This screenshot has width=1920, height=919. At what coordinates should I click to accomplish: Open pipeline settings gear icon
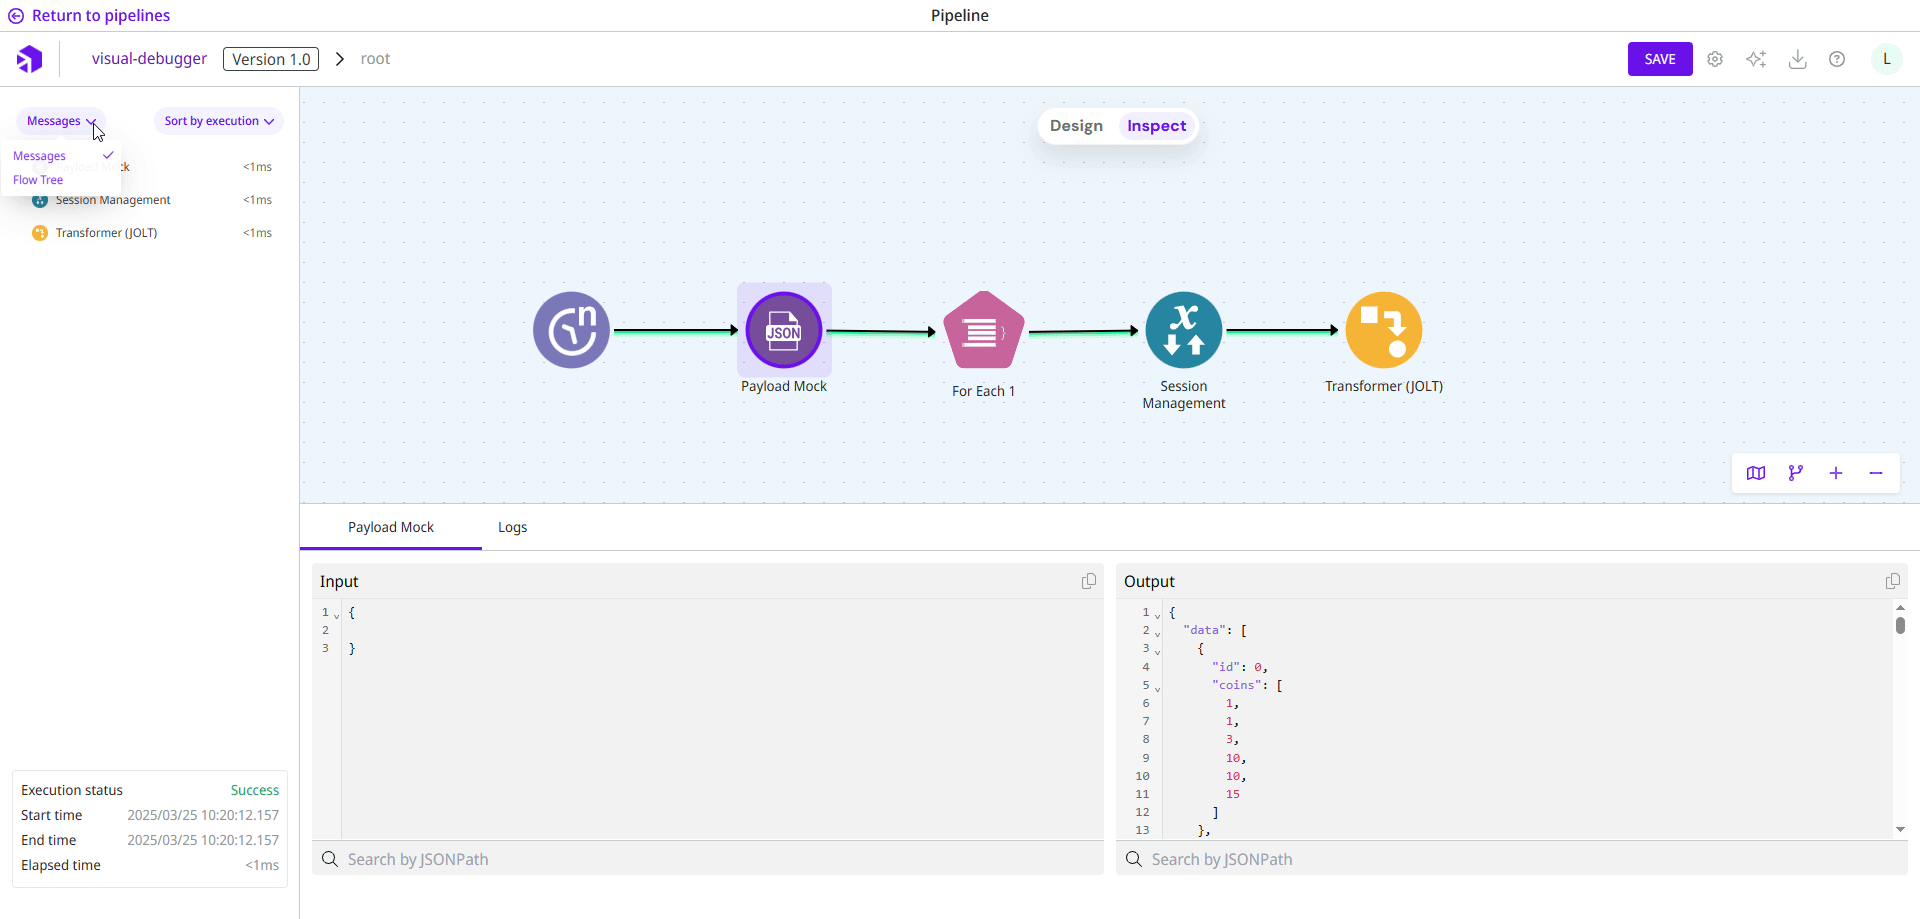tap(1715, 59)
